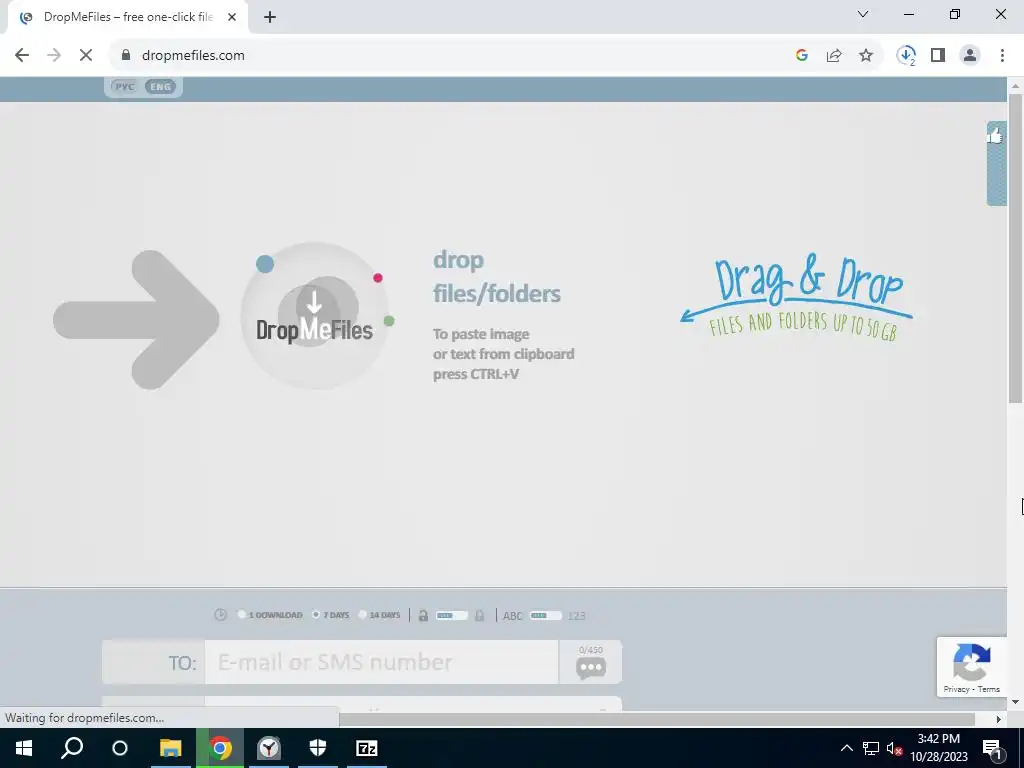
Task: Open the message bubble comment icon
Action: click(x=591, y=667)
